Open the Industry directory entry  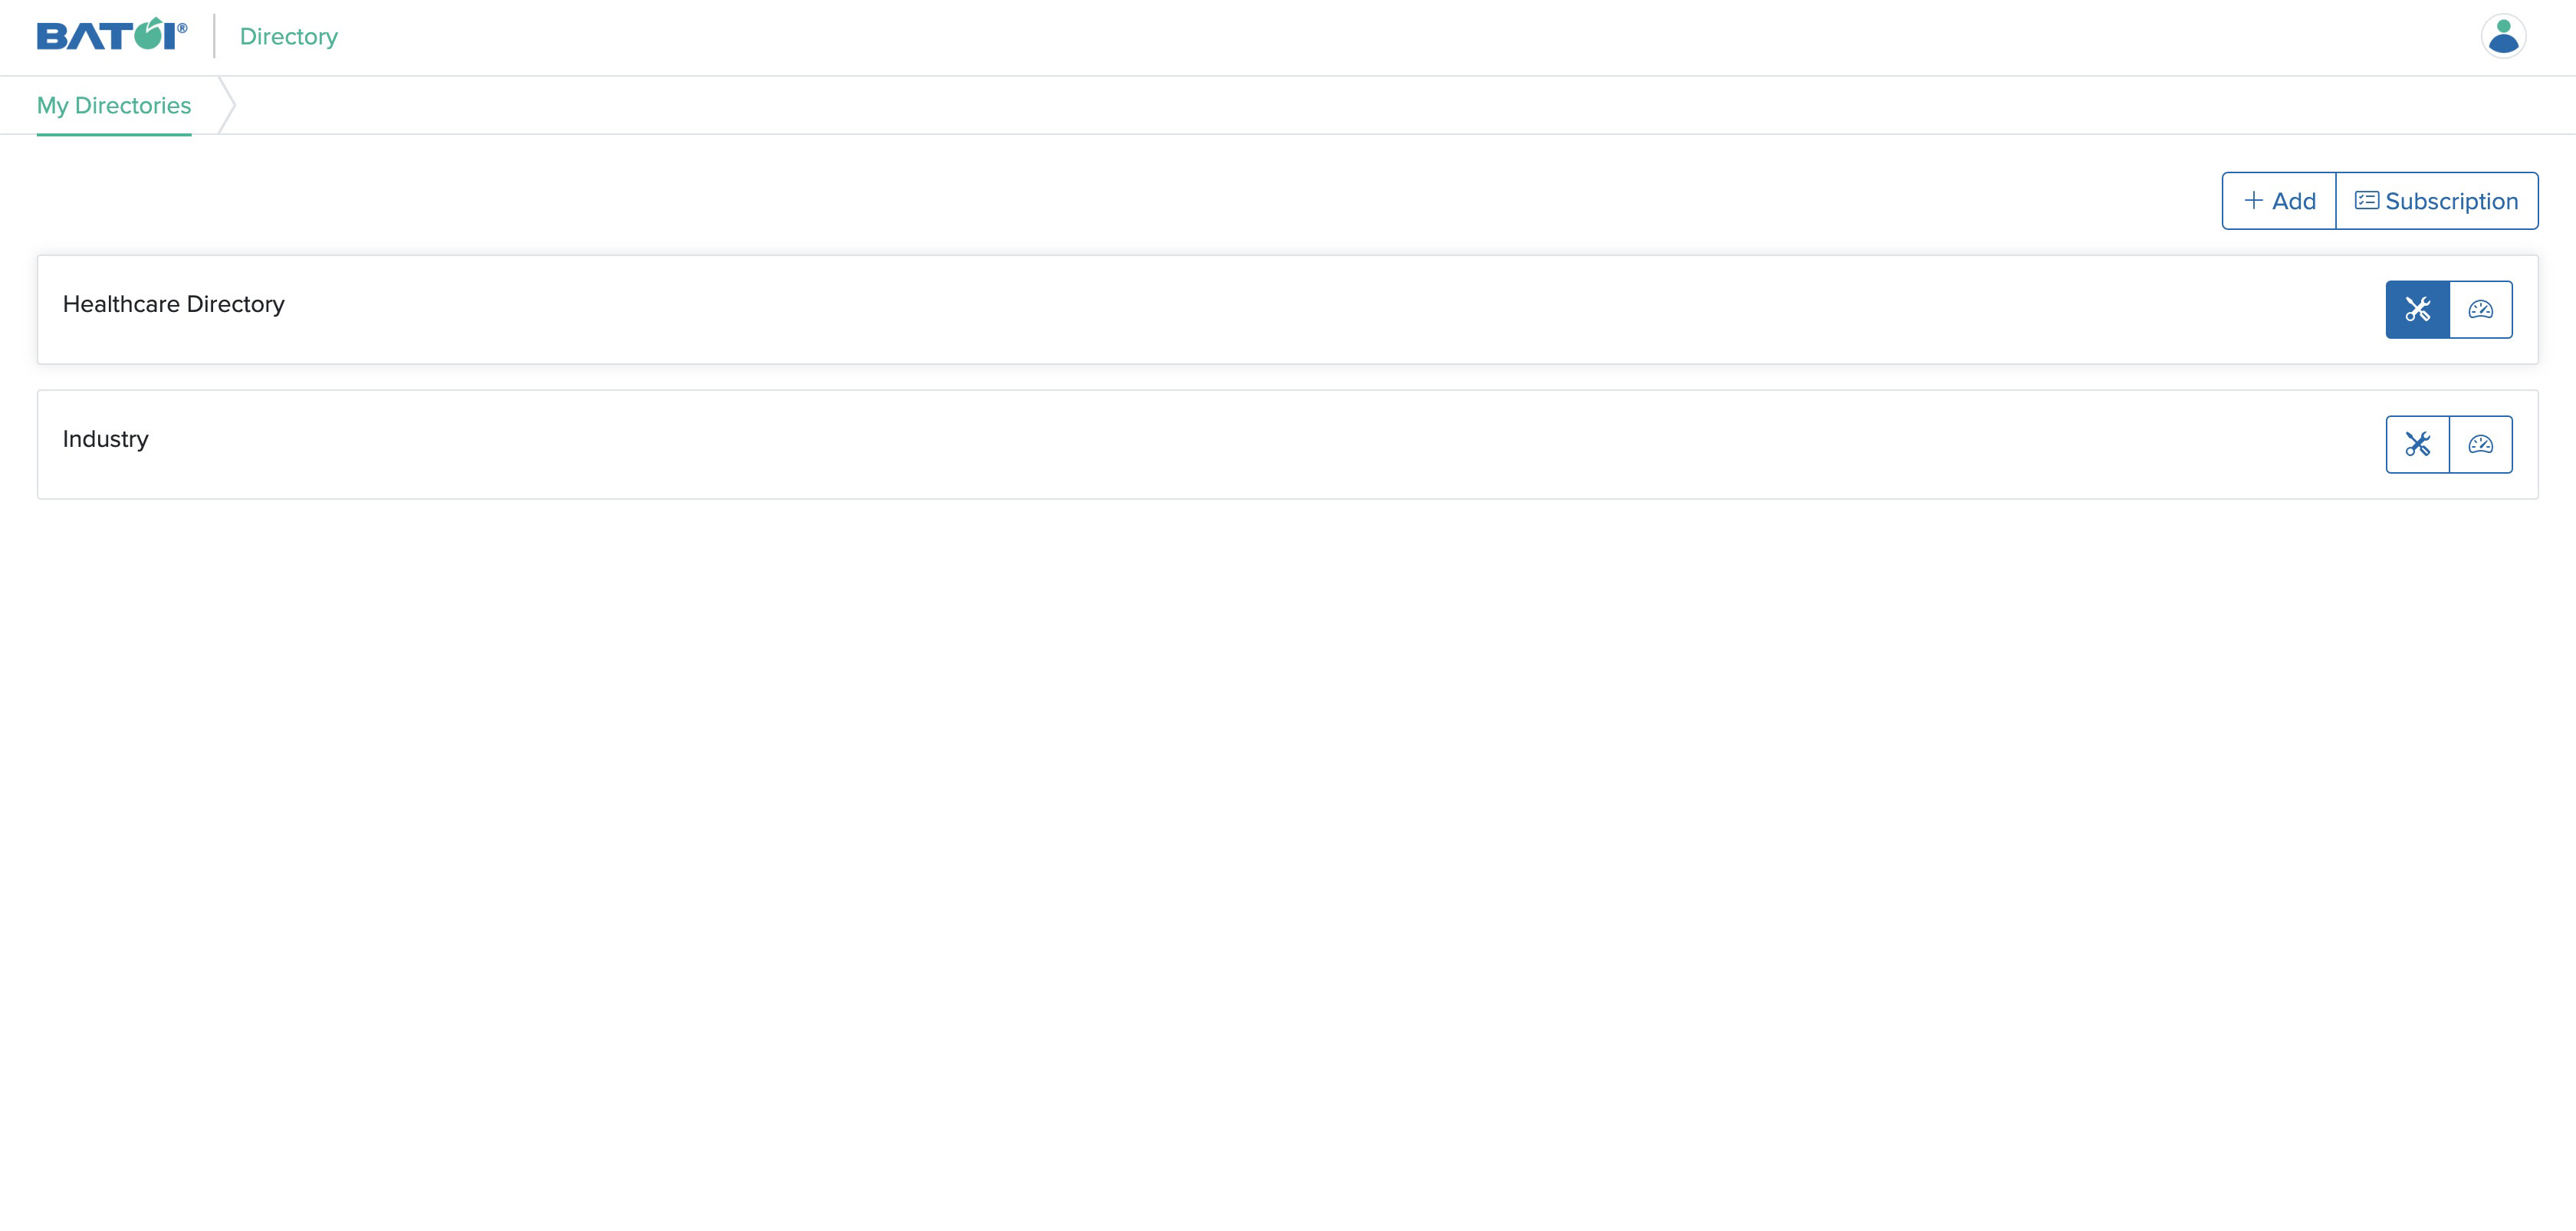tap(105, 437)
